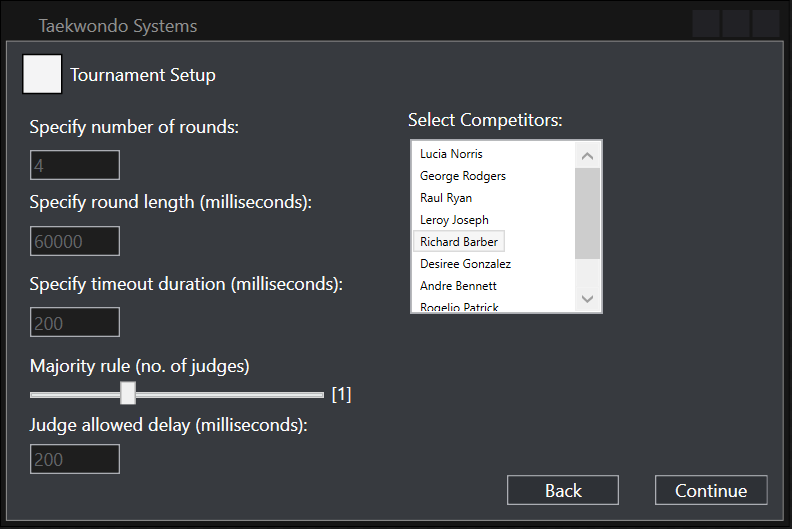The image size is (792, 529).
Task: Select Desiree Gonzalez from the list
Action: click(465, 264)
